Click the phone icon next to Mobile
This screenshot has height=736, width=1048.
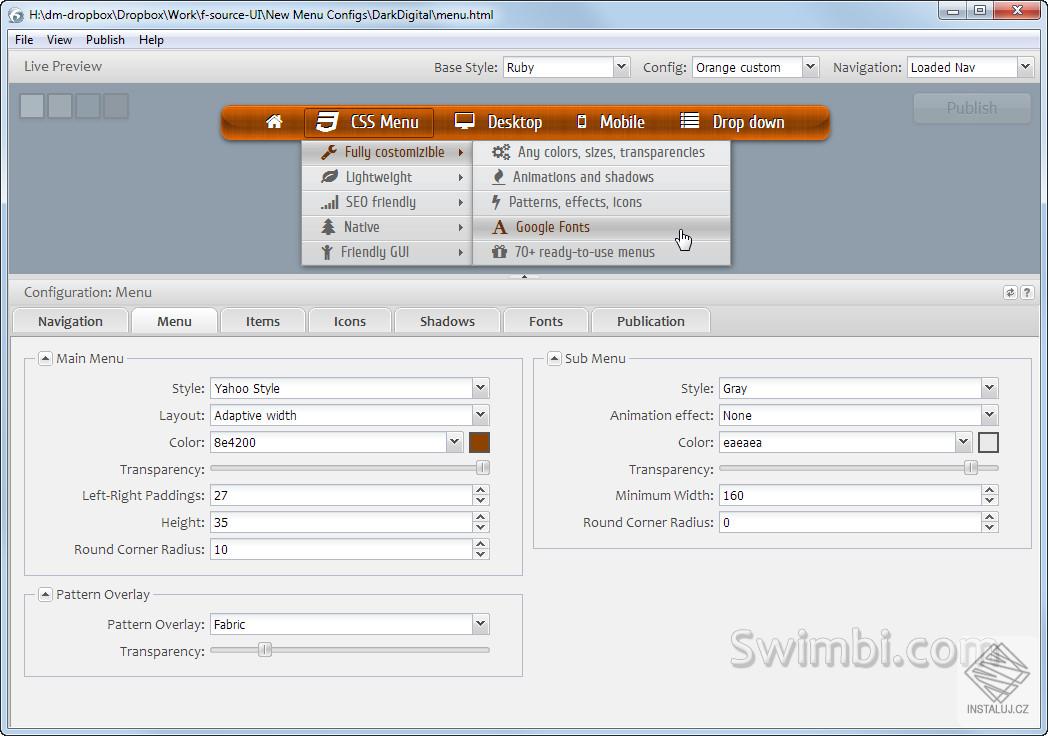(582, 122)
